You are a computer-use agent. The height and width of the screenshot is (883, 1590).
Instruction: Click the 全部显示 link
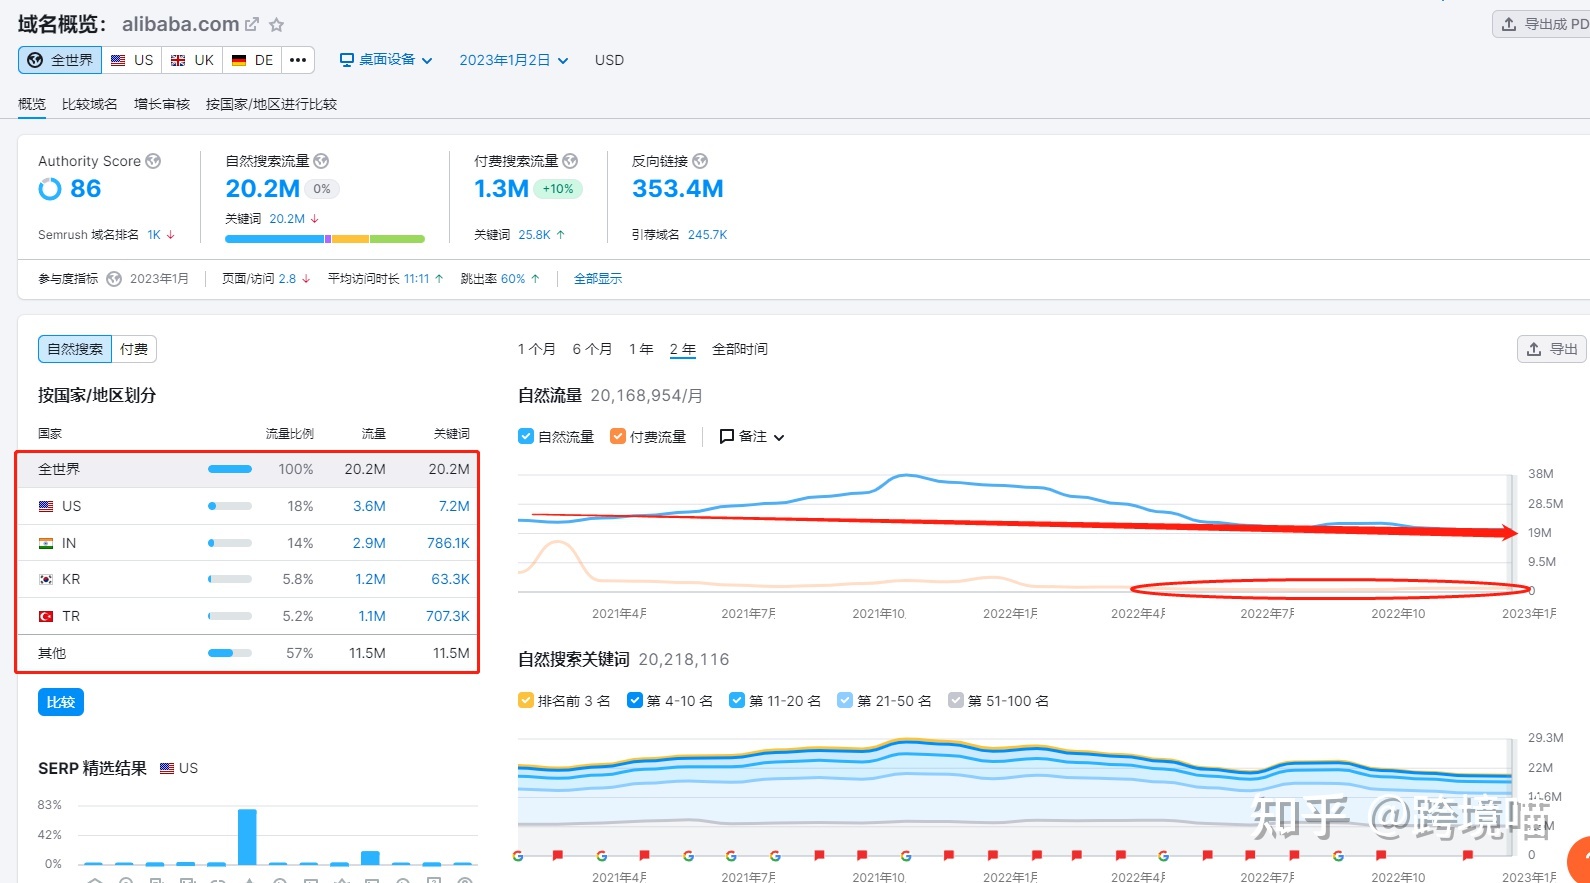pyautogui.click(x=598, y=279)
